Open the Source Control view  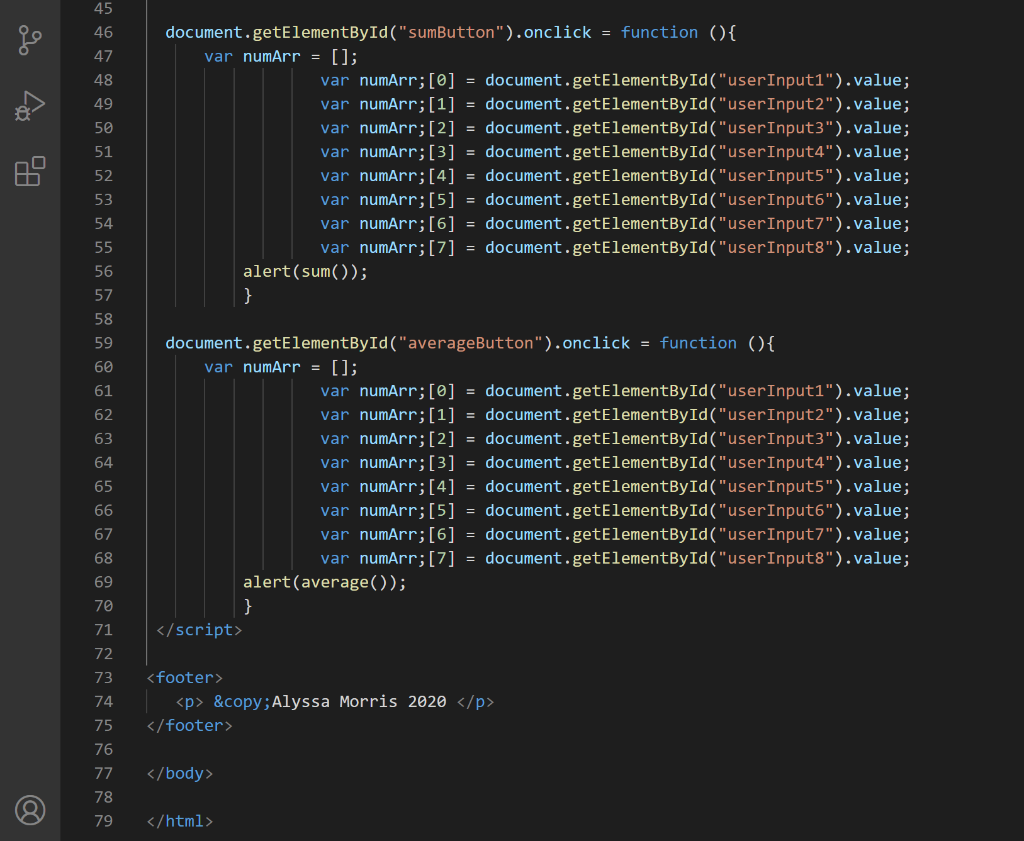pos(30,40)
